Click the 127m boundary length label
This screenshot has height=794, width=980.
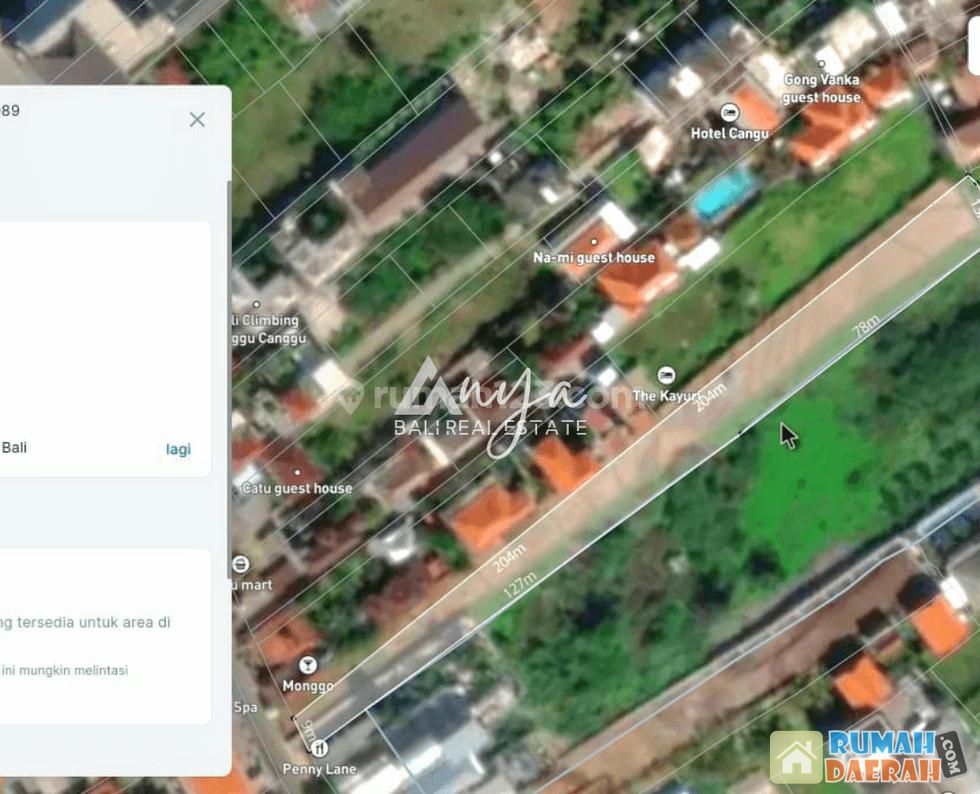click(520, 585)
